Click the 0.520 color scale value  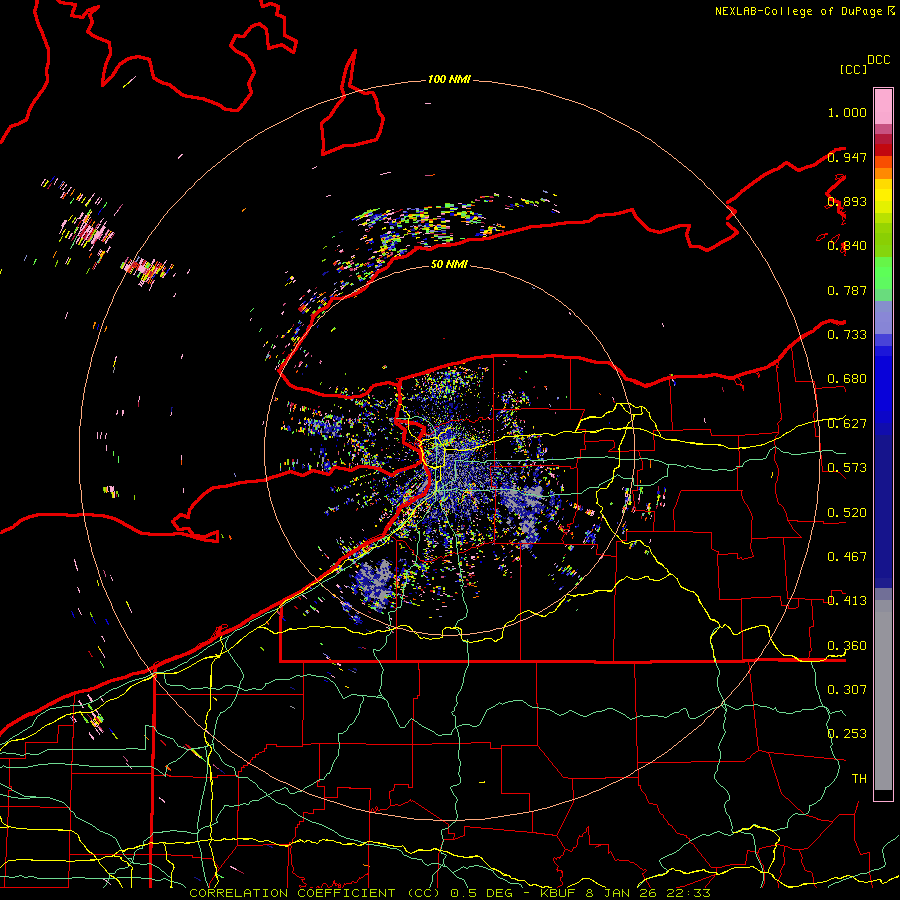click(x=847, y=513)
